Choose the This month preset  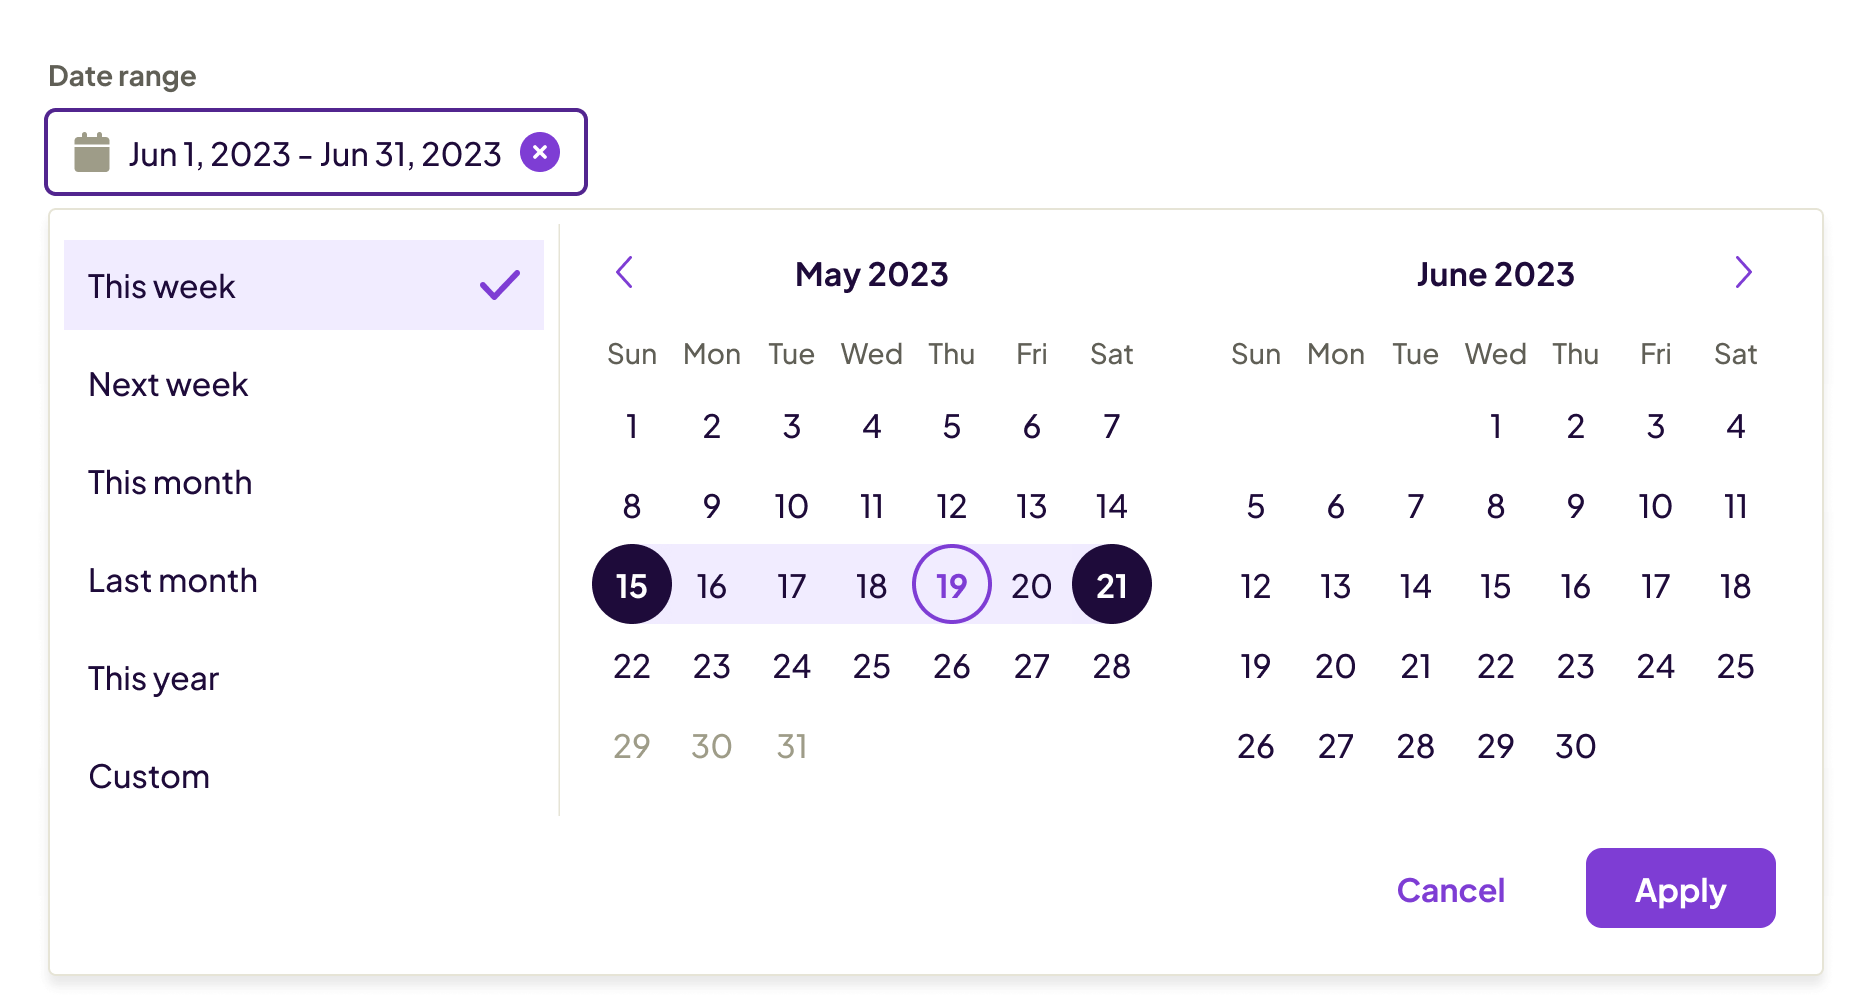[x=170, y=483]
